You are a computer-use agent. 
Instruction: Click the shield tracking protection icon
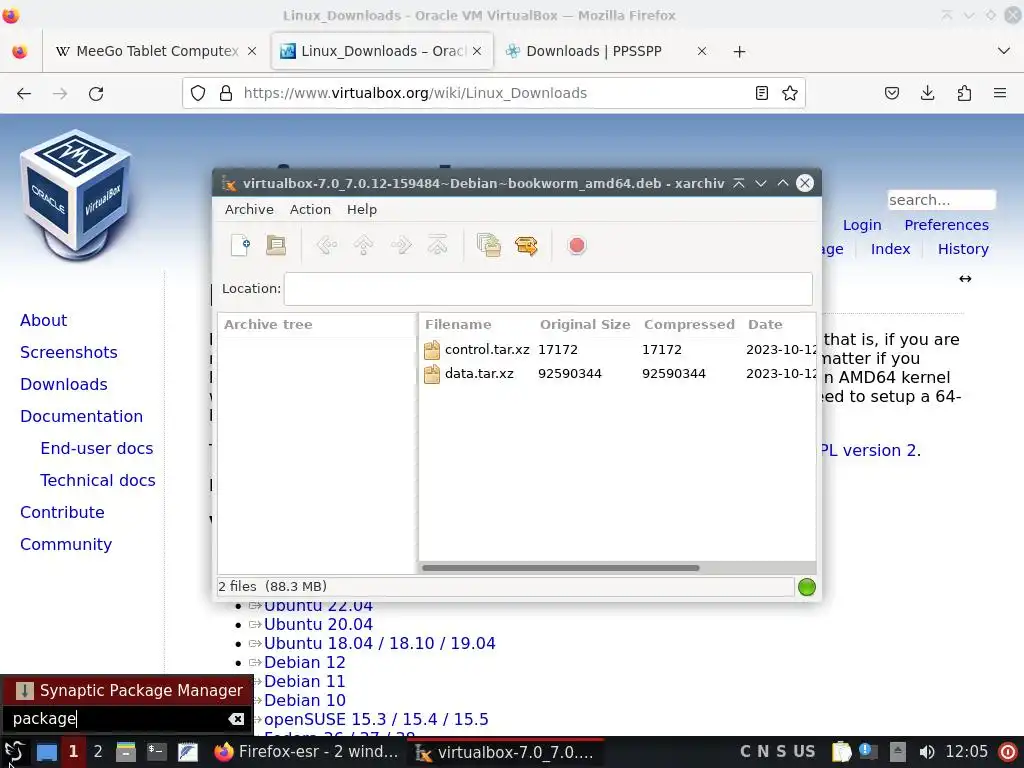[198, 93]
